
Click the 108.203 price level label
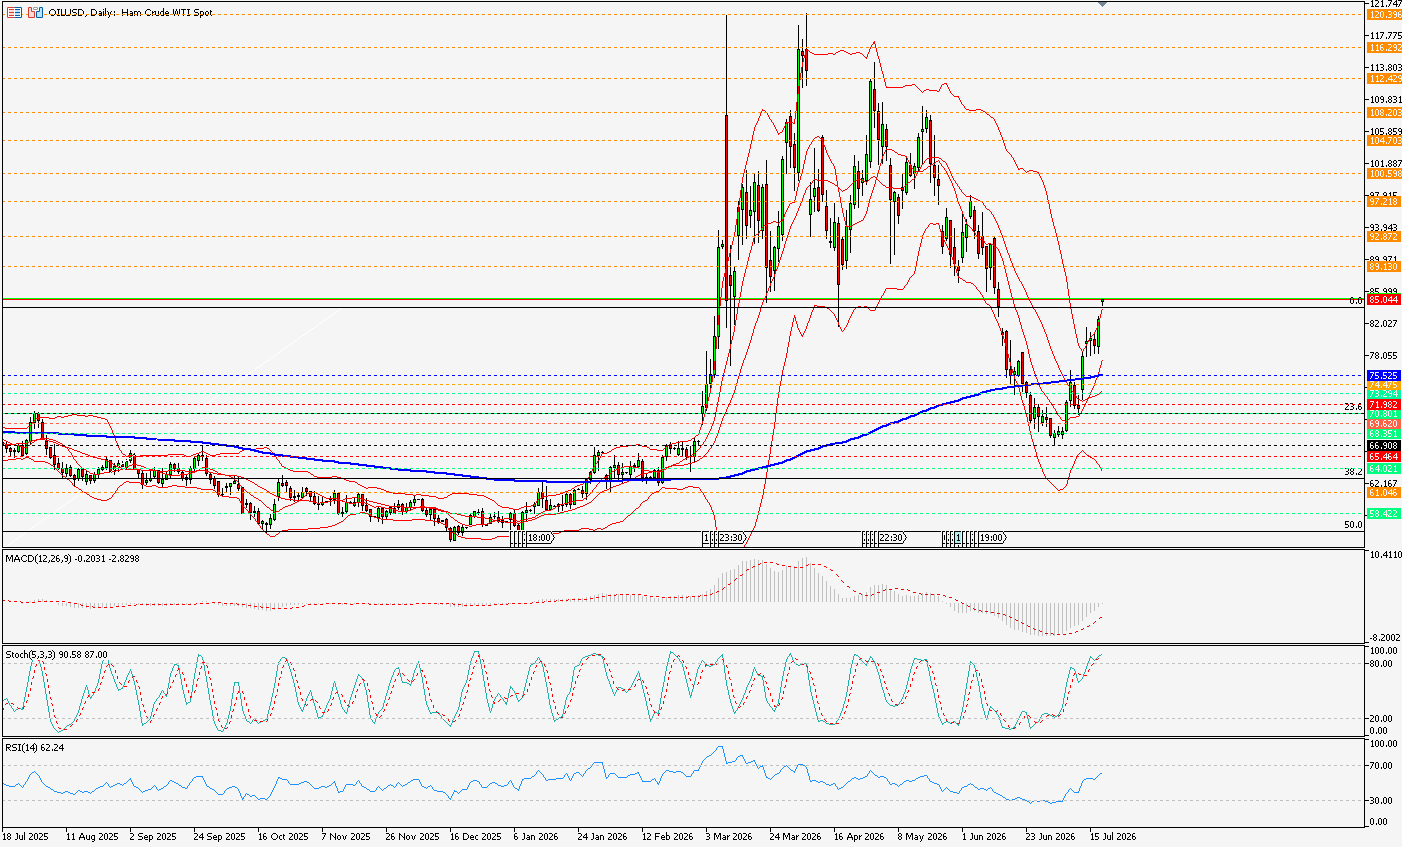[x=1384, y=112]
